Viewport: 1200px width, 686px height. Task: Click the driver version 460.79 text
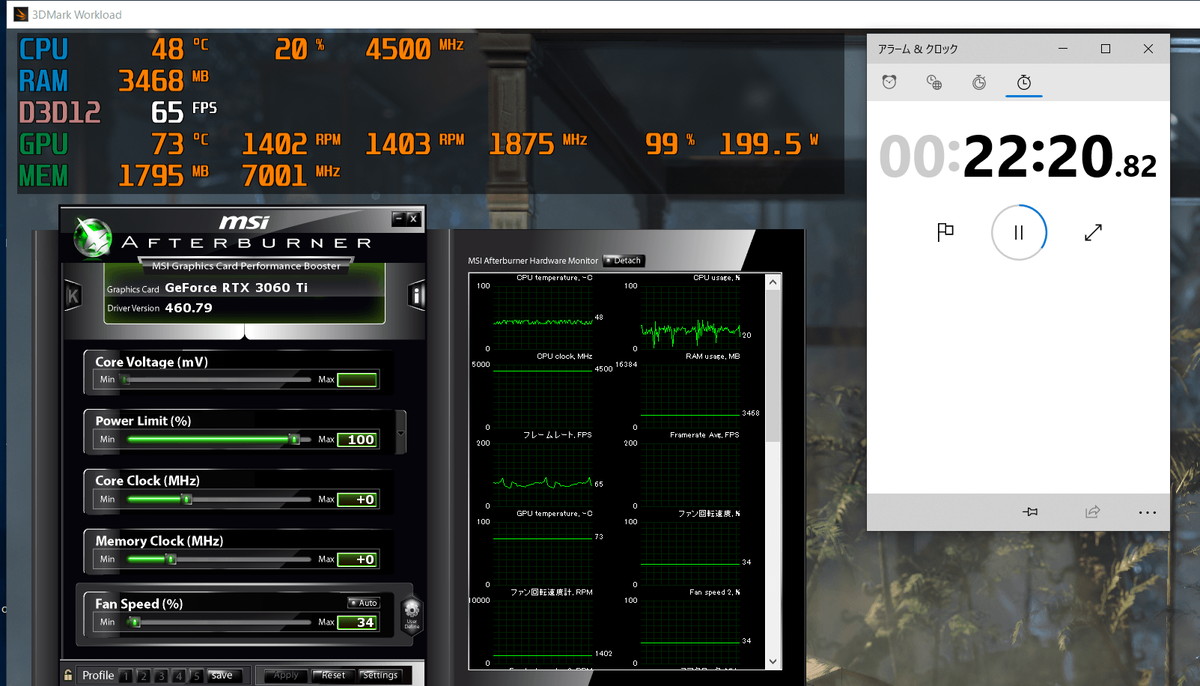pyautogui.click(x=188, y=308)
